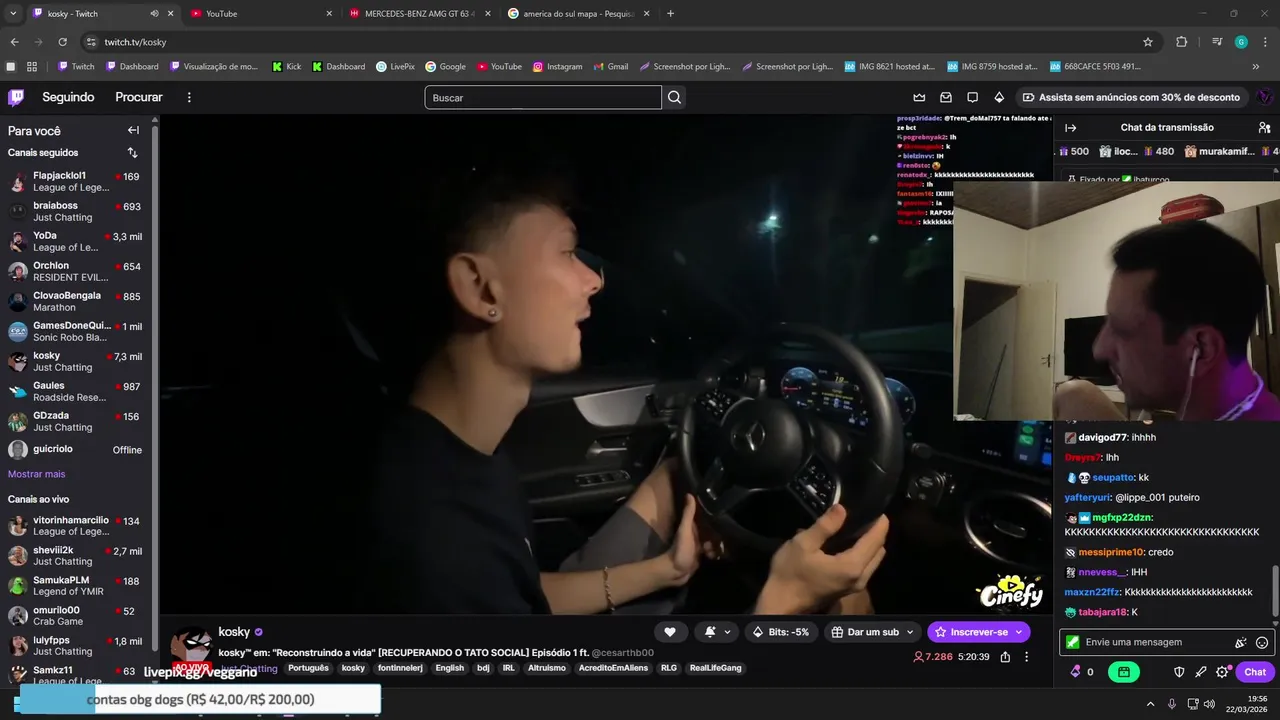The height and width of the screenshot is (720, 1280).
Task: Open the Instagram bookmark
Action: click(557, 67)
